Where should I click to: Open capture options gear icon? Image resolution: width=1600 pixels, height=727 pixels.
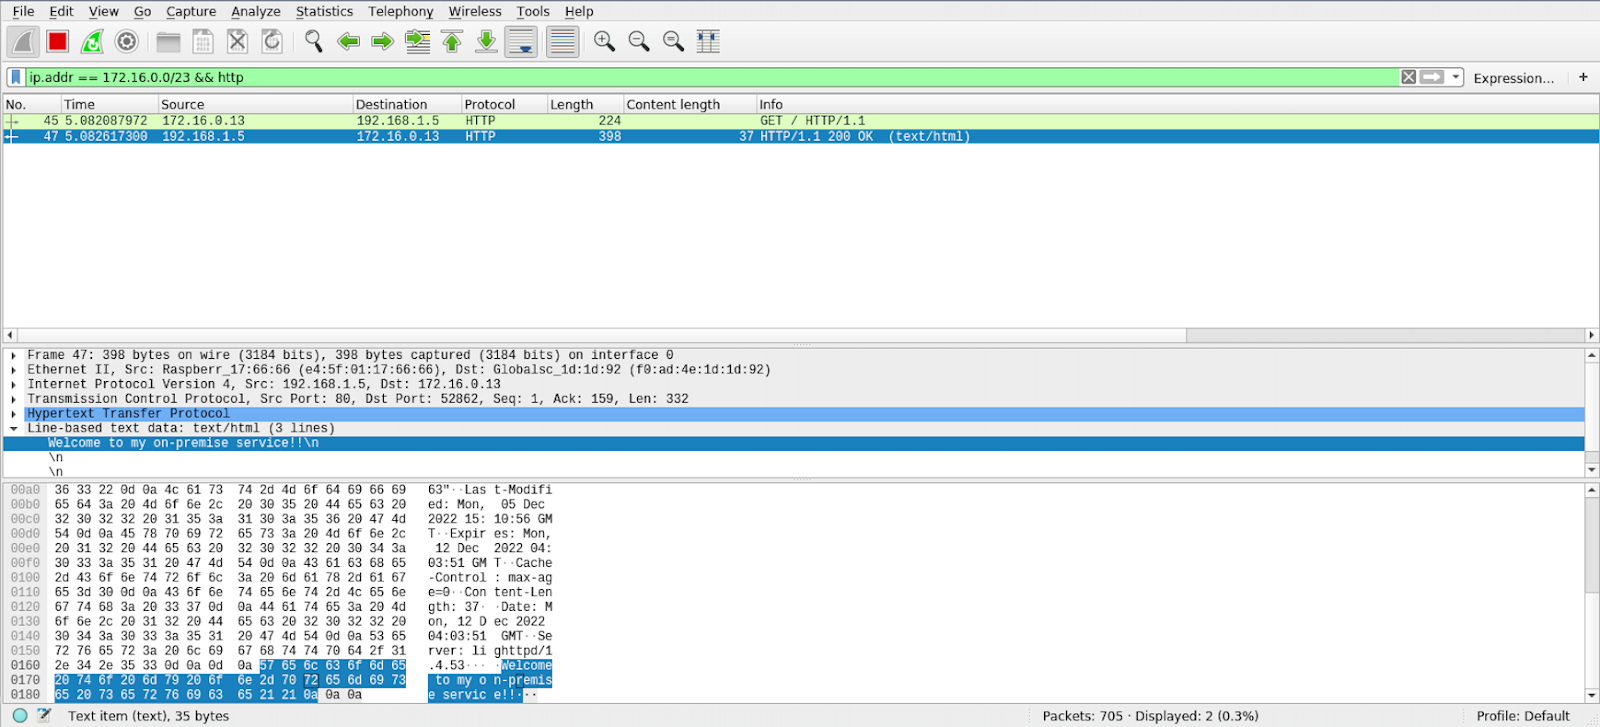126,42
